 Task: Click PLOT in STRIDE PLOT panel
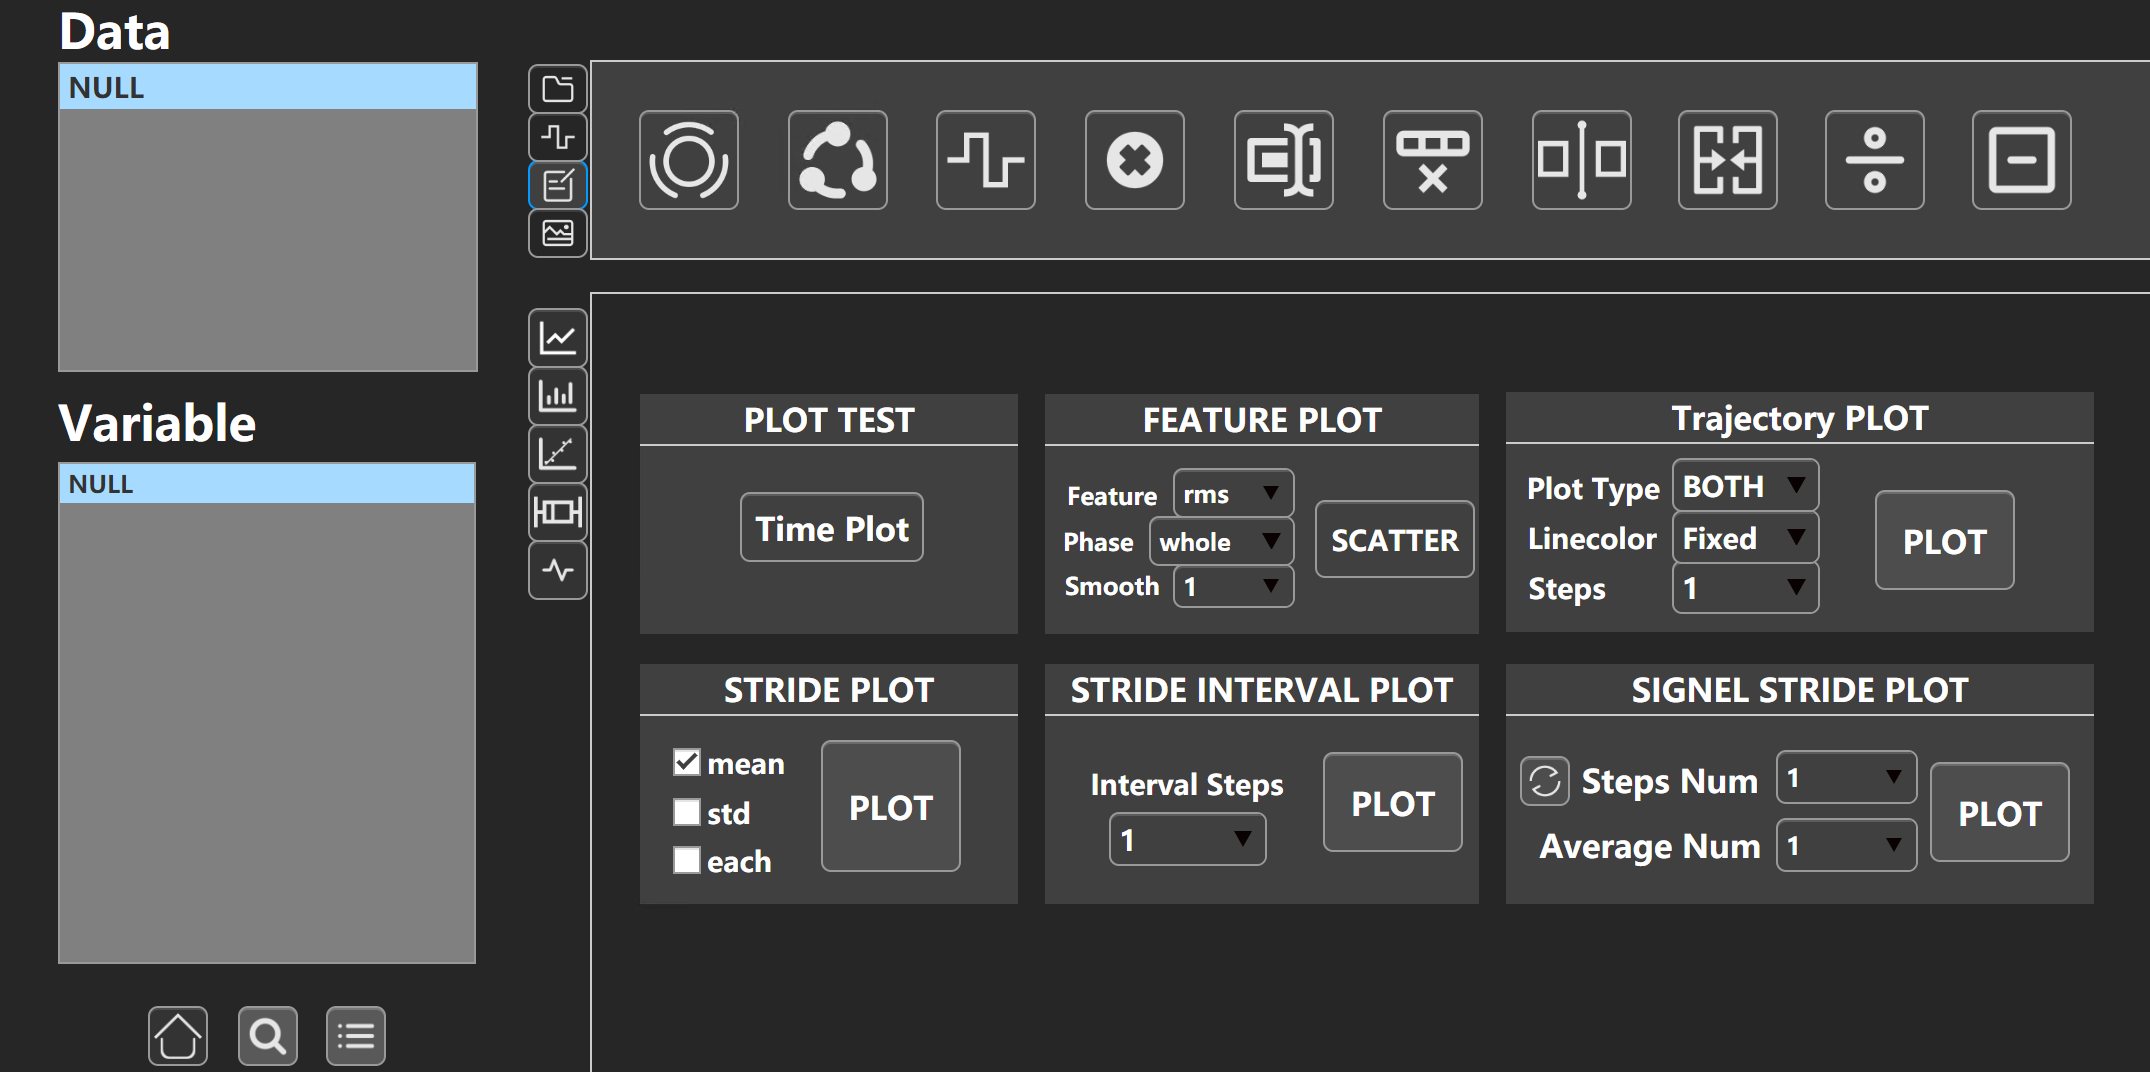891,806
